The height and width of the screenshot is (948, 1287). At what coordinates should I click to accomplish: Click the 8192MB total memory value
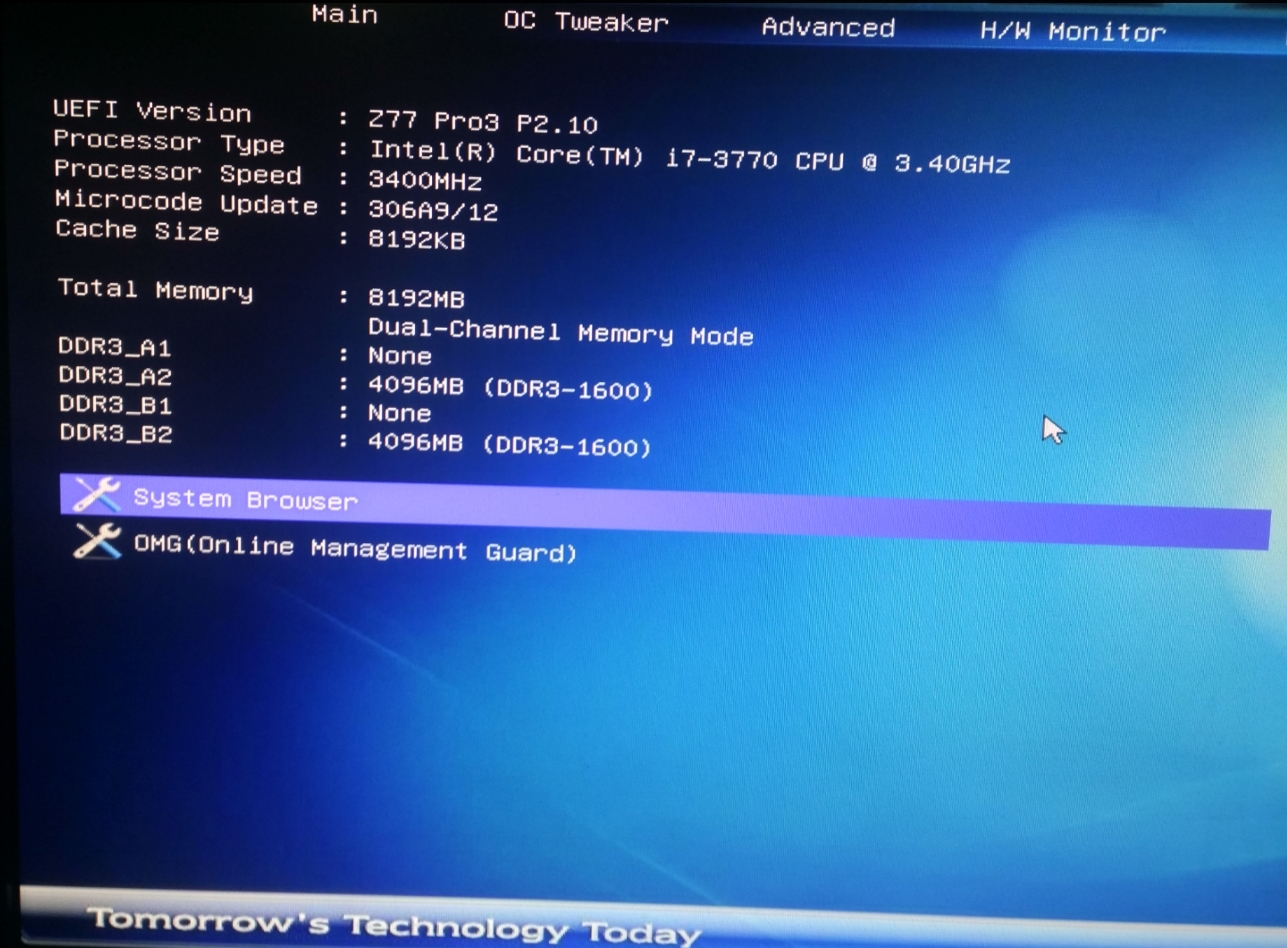coord(417,298)
